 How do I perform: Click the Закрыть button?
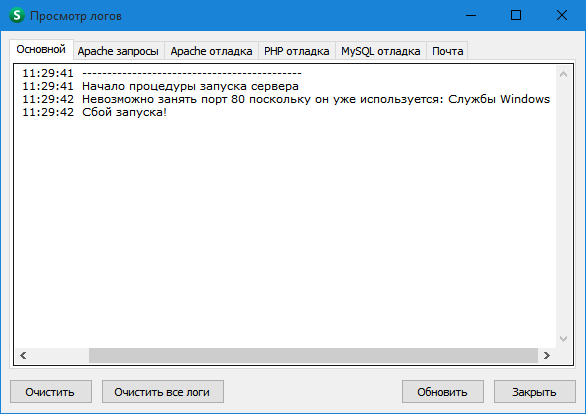(534, 392)
